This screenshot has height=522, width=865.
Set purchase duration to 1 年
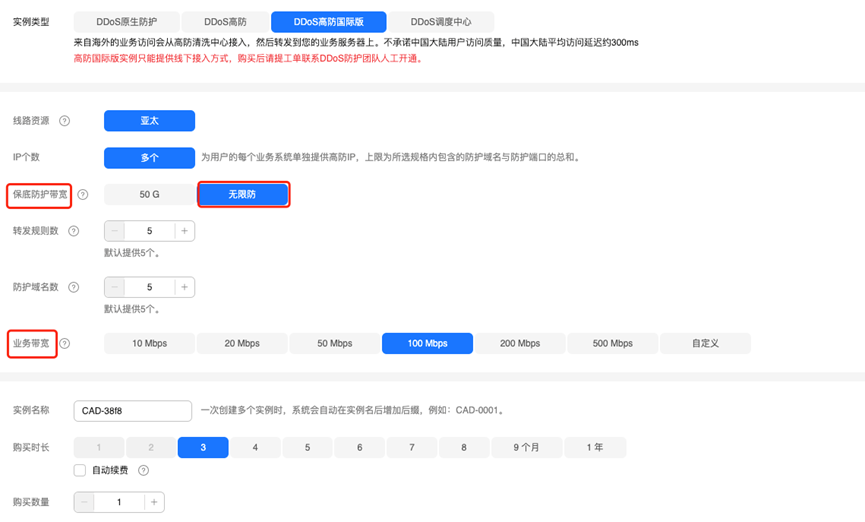595,447
